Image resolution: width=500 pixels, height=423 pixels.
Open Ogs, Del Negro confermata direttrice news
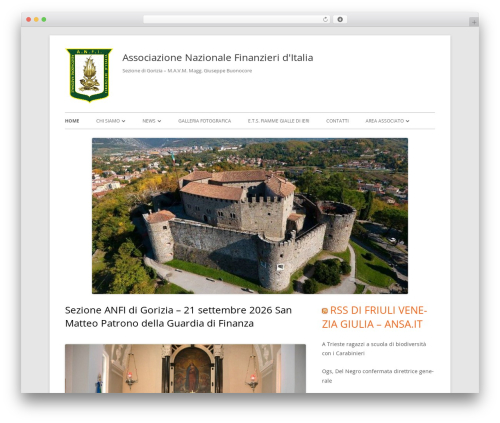(377, 376)
